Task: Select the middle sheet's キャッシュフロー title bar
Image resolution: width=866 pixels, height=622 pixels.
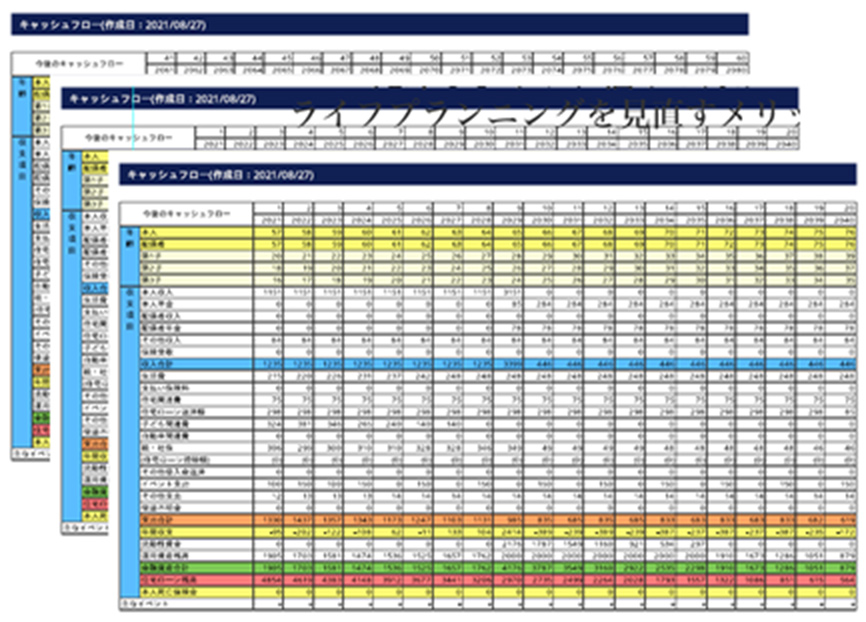Action: [x=430, y=99]
